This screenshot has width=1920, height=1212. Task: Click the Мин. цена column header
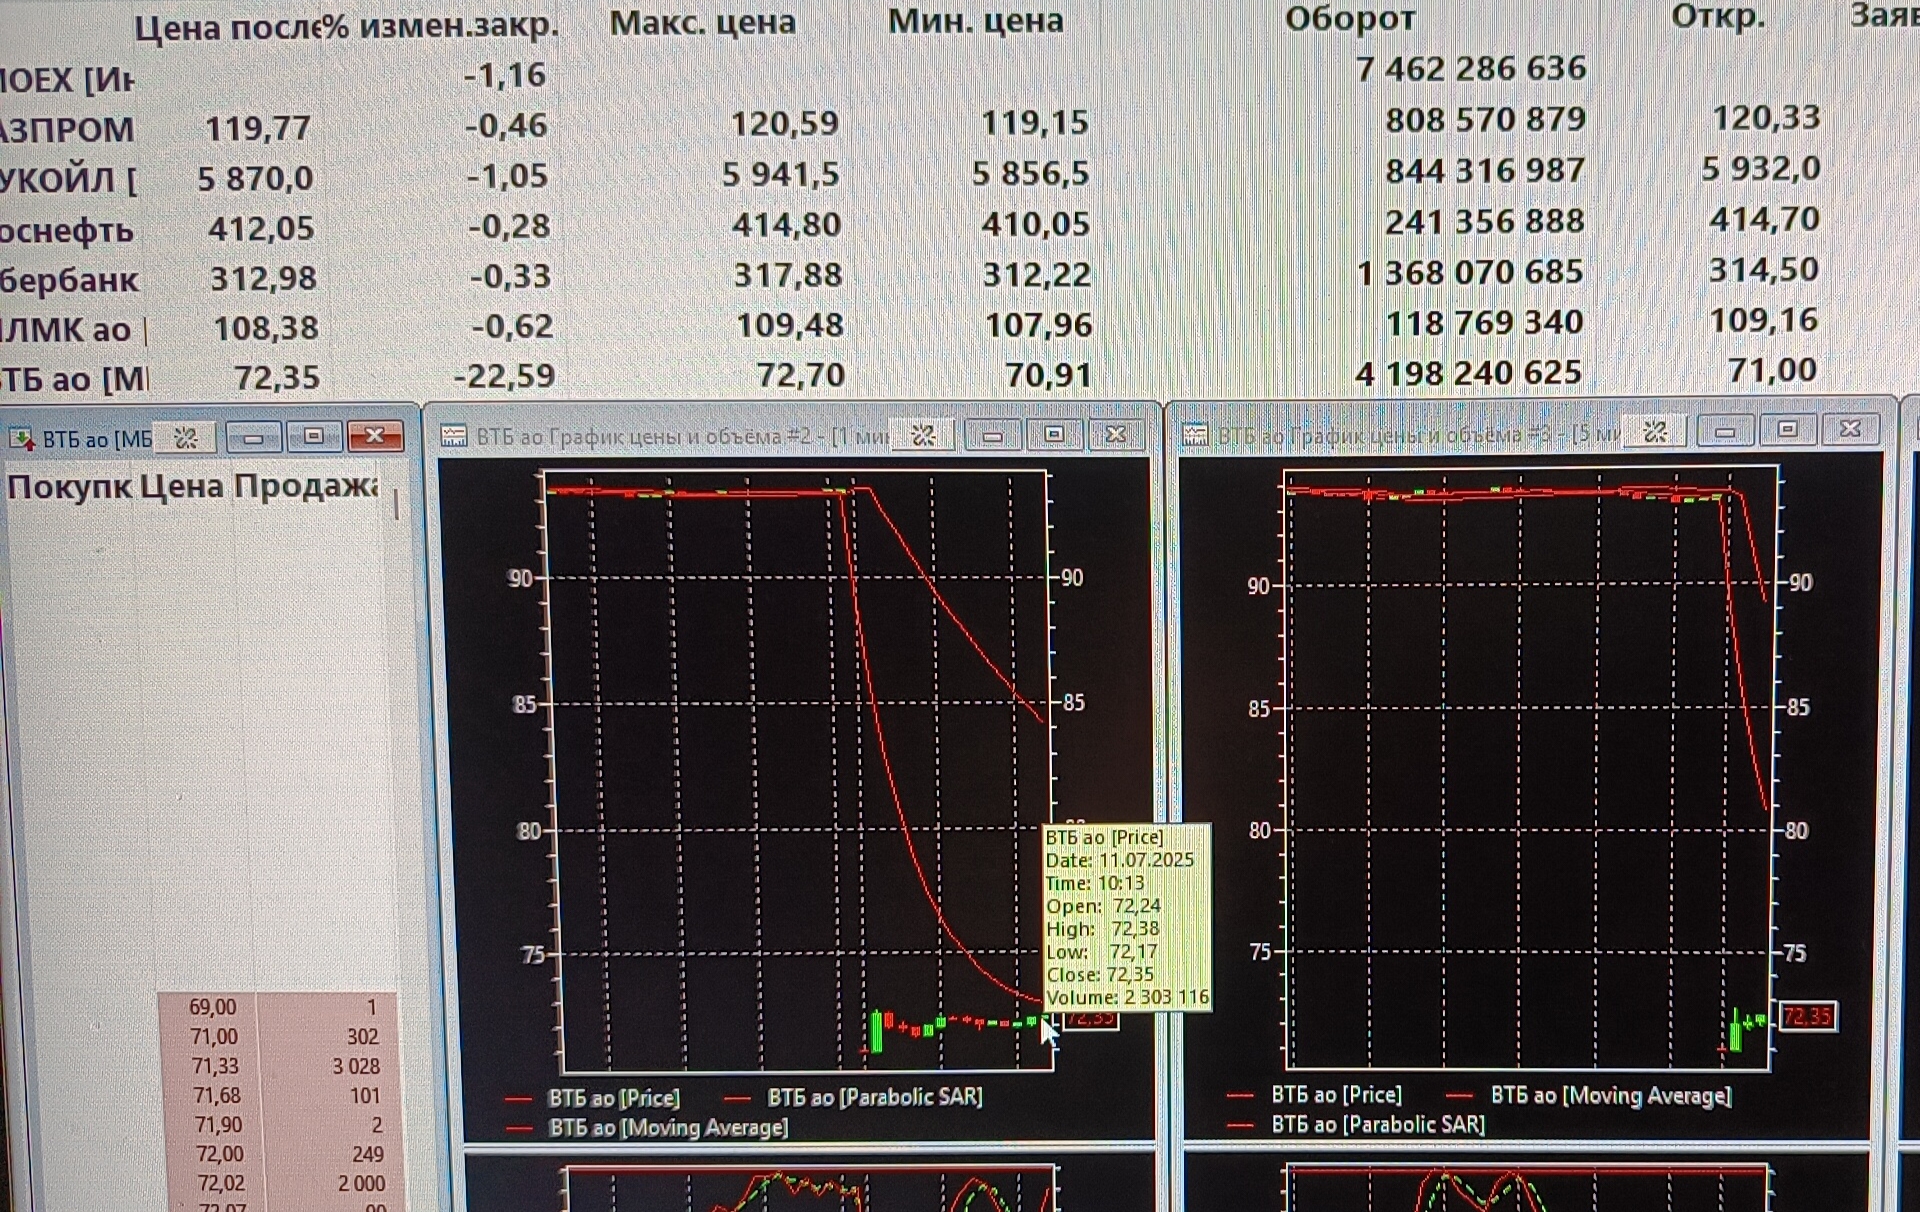pos(975,21)
